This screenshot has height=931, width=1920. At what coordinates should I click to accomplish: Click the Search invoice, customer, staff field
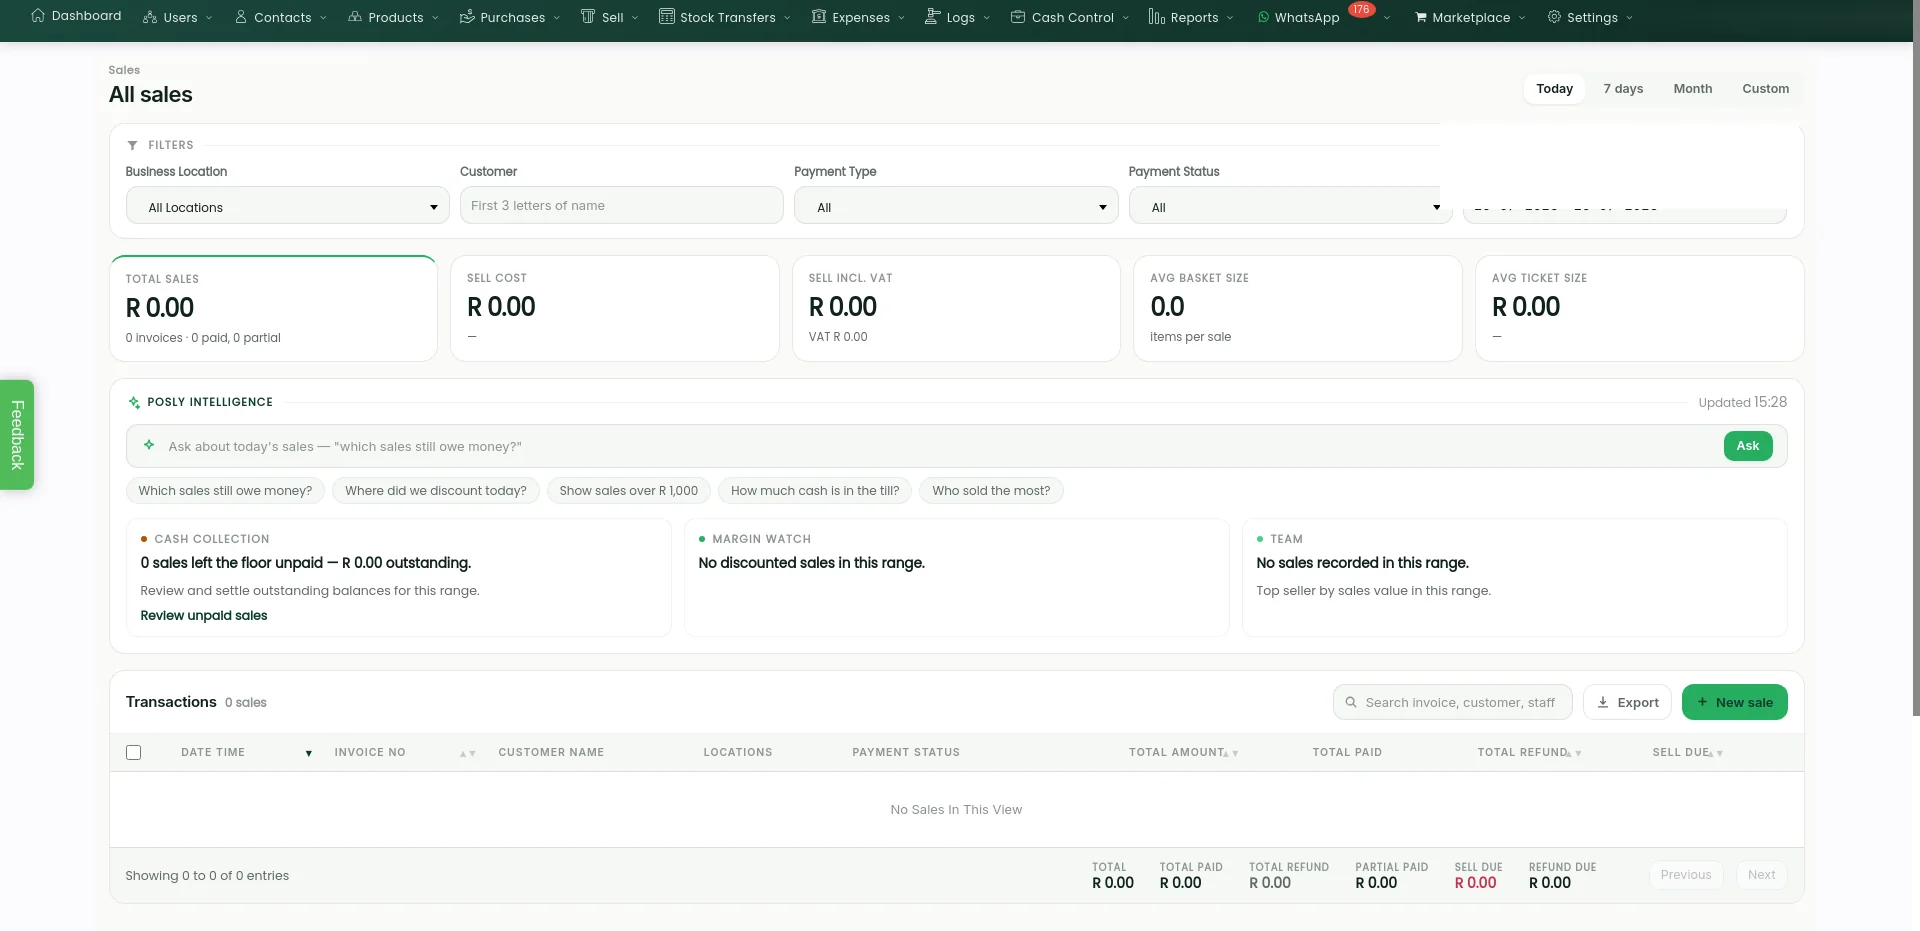pos(1452,702)
